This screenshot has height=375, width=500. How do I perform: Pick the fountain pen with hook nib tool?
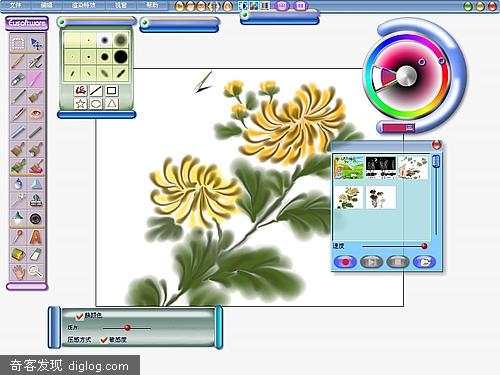pos(36,61)
